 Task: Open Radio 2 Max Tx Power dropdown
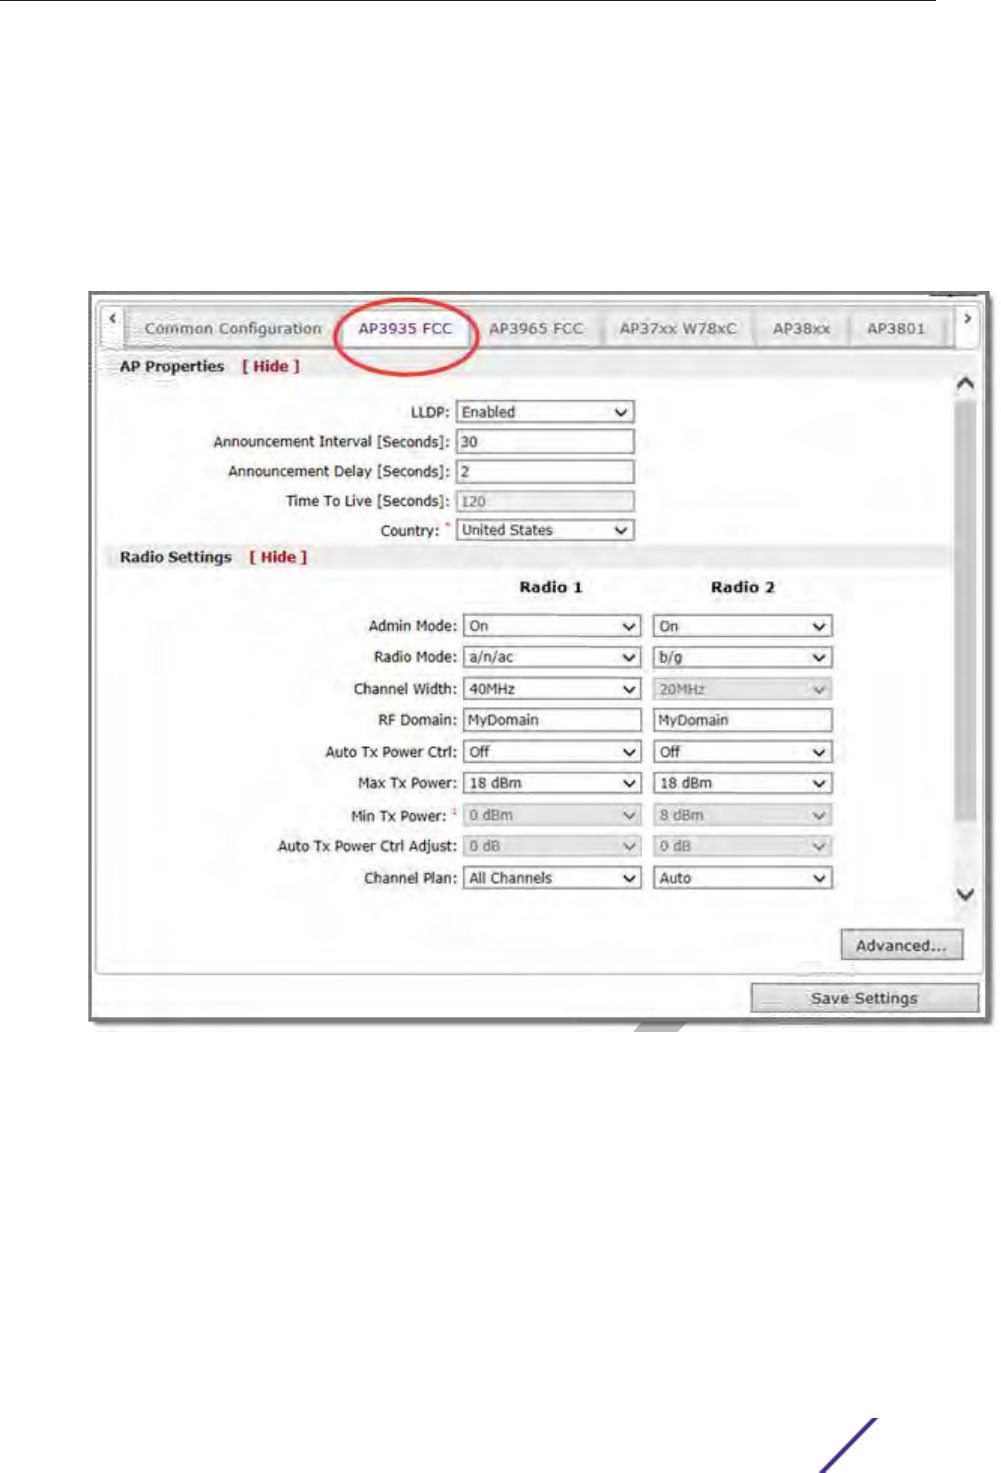(743, 783)
